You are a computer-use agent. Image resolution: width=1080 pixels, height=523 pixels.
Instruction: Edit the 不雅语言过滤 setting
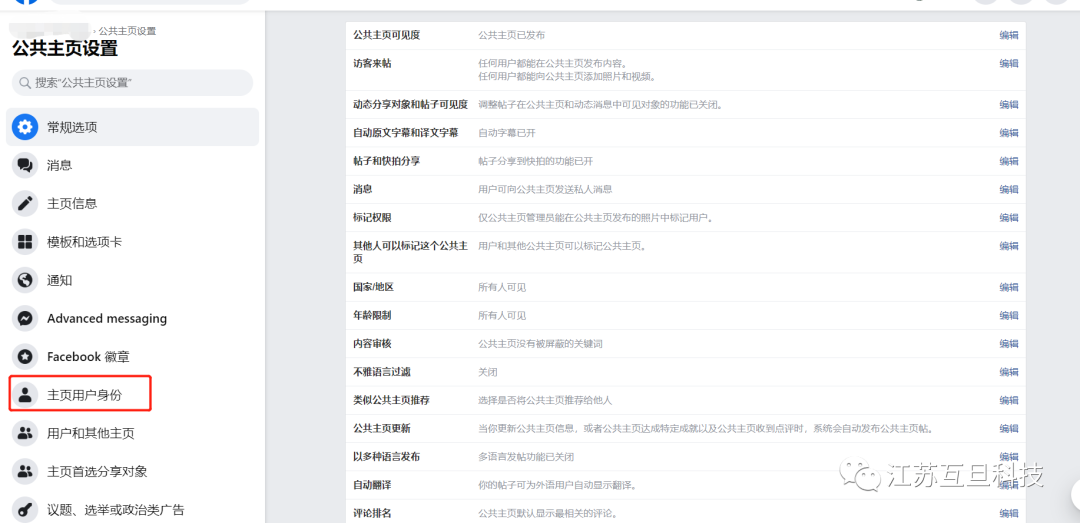1008,372
